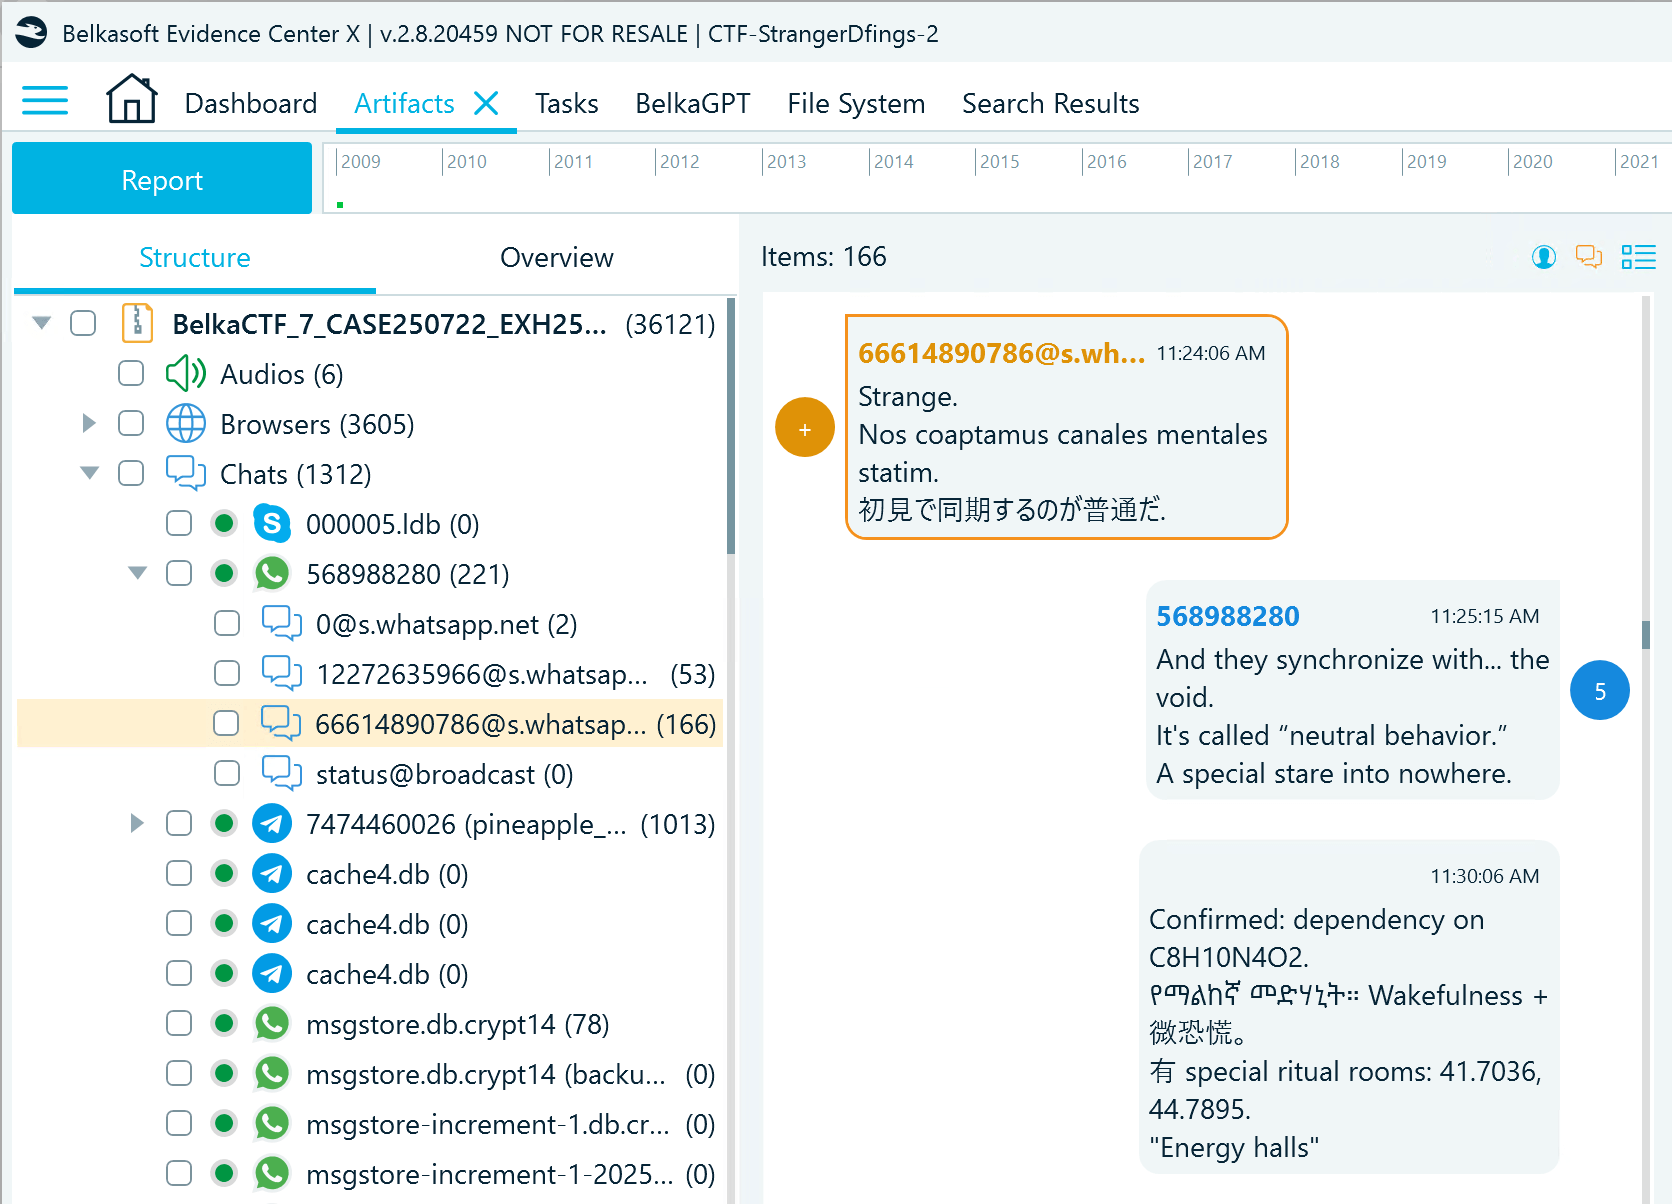Image resolution: width=1672 pixels, height=1204 pixels.
Task: Click the Skype icon beside 000005.ldb
Action: click(272, 523)
